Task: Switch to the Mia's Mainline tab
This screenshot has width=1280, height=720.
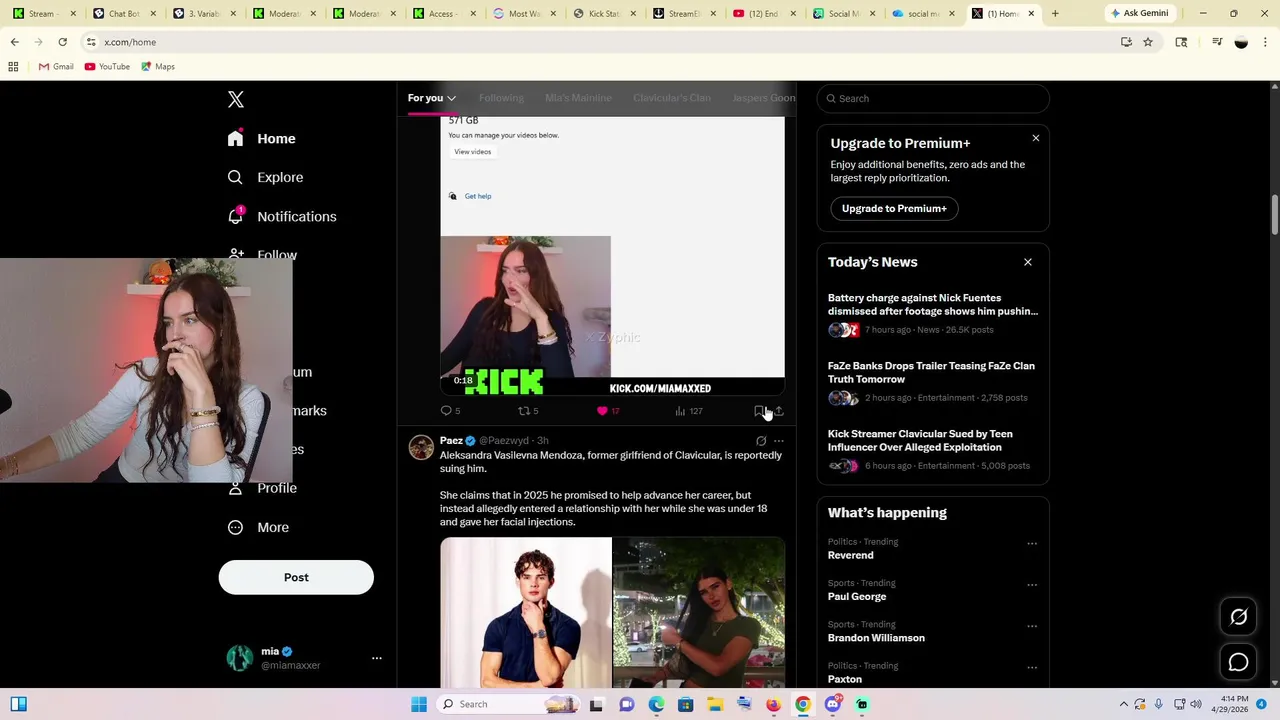Action: pos(578,98)
